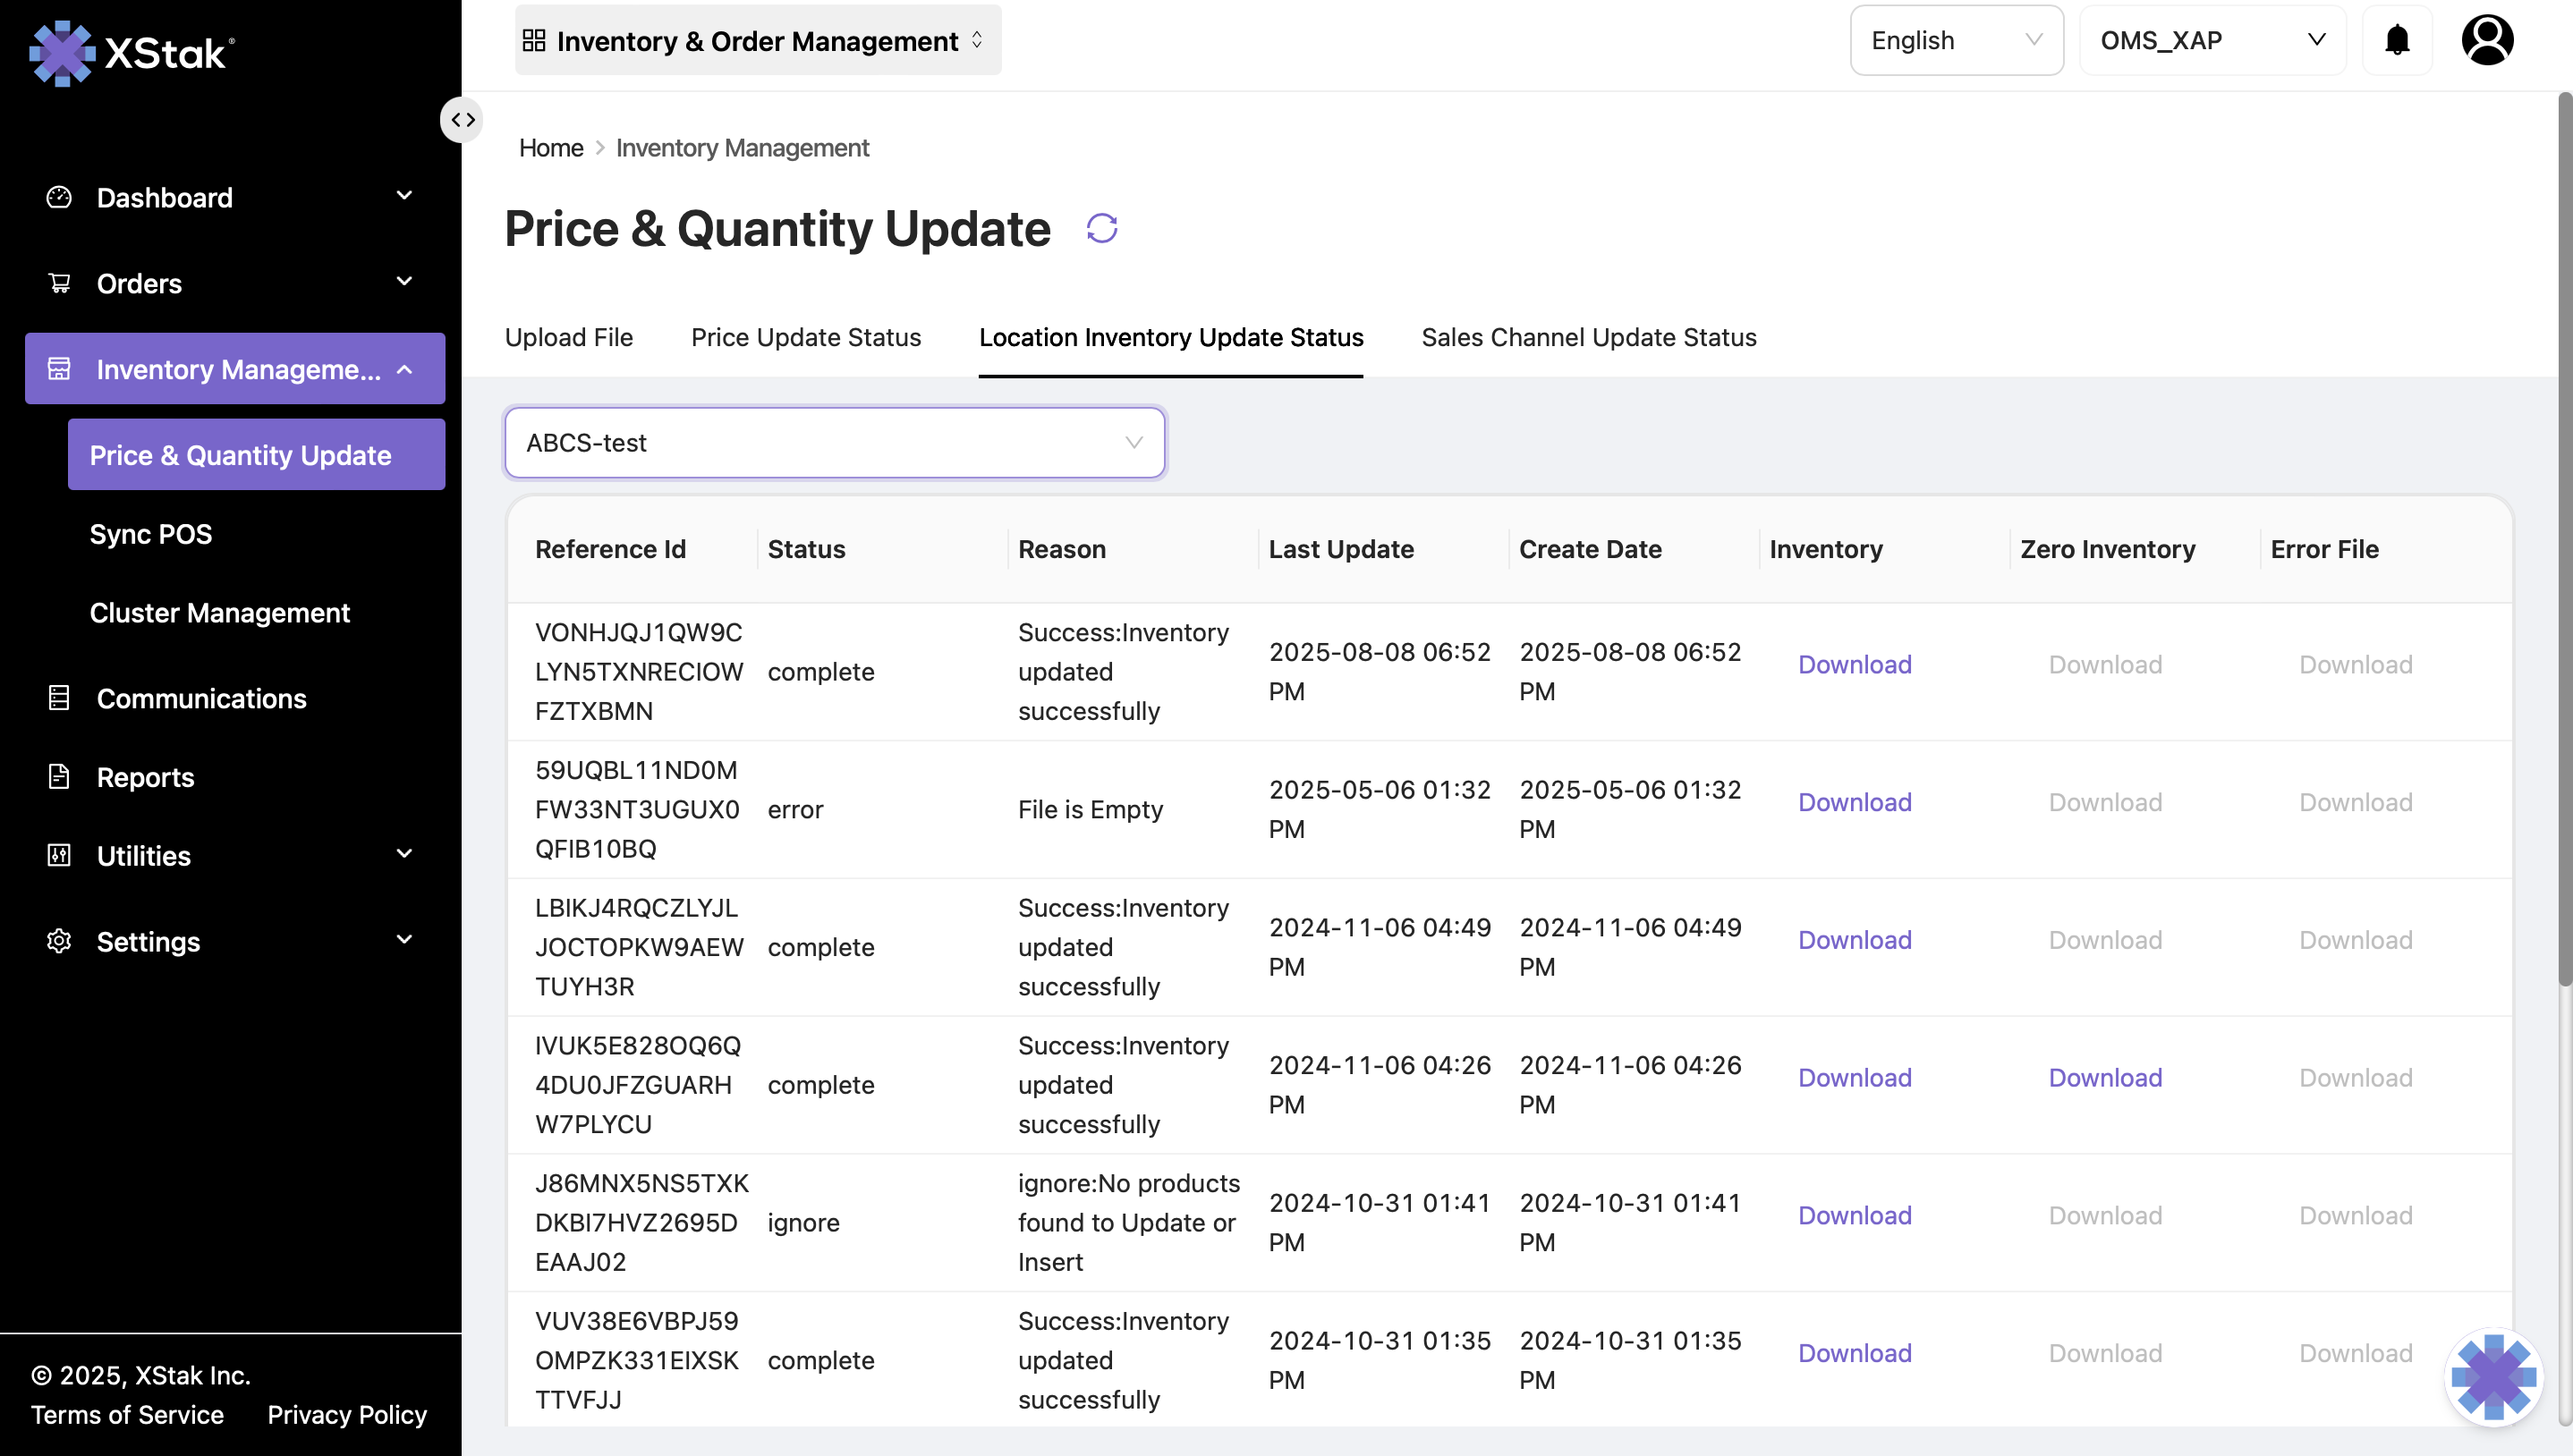2573x1456 pixels.
Task: Refresh the Price & Quantity Update page
Action: pos(1102,228)
